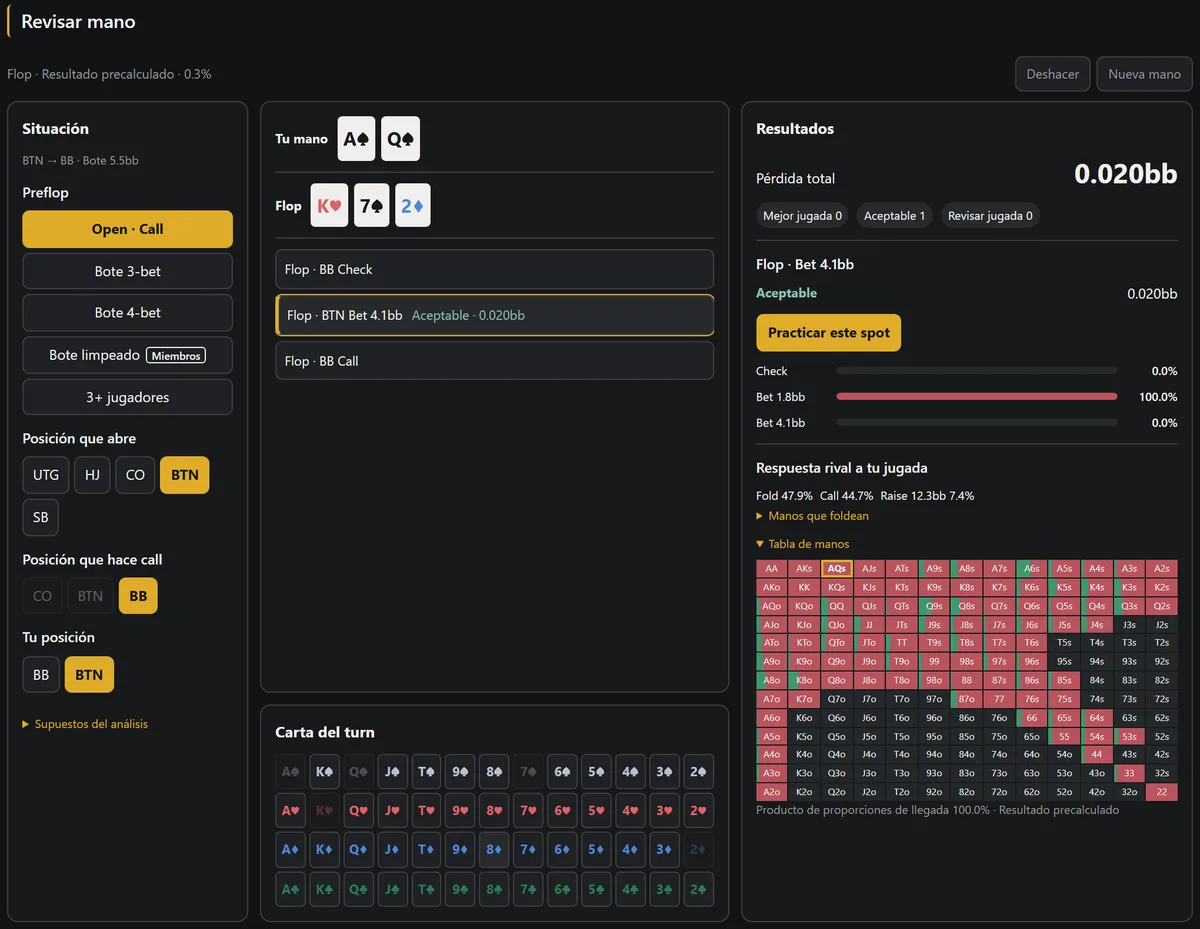Viewport: 1200px width, 929px height.
Task: Pick the ace of clubs turn card
Action: [x=291, y=888]
